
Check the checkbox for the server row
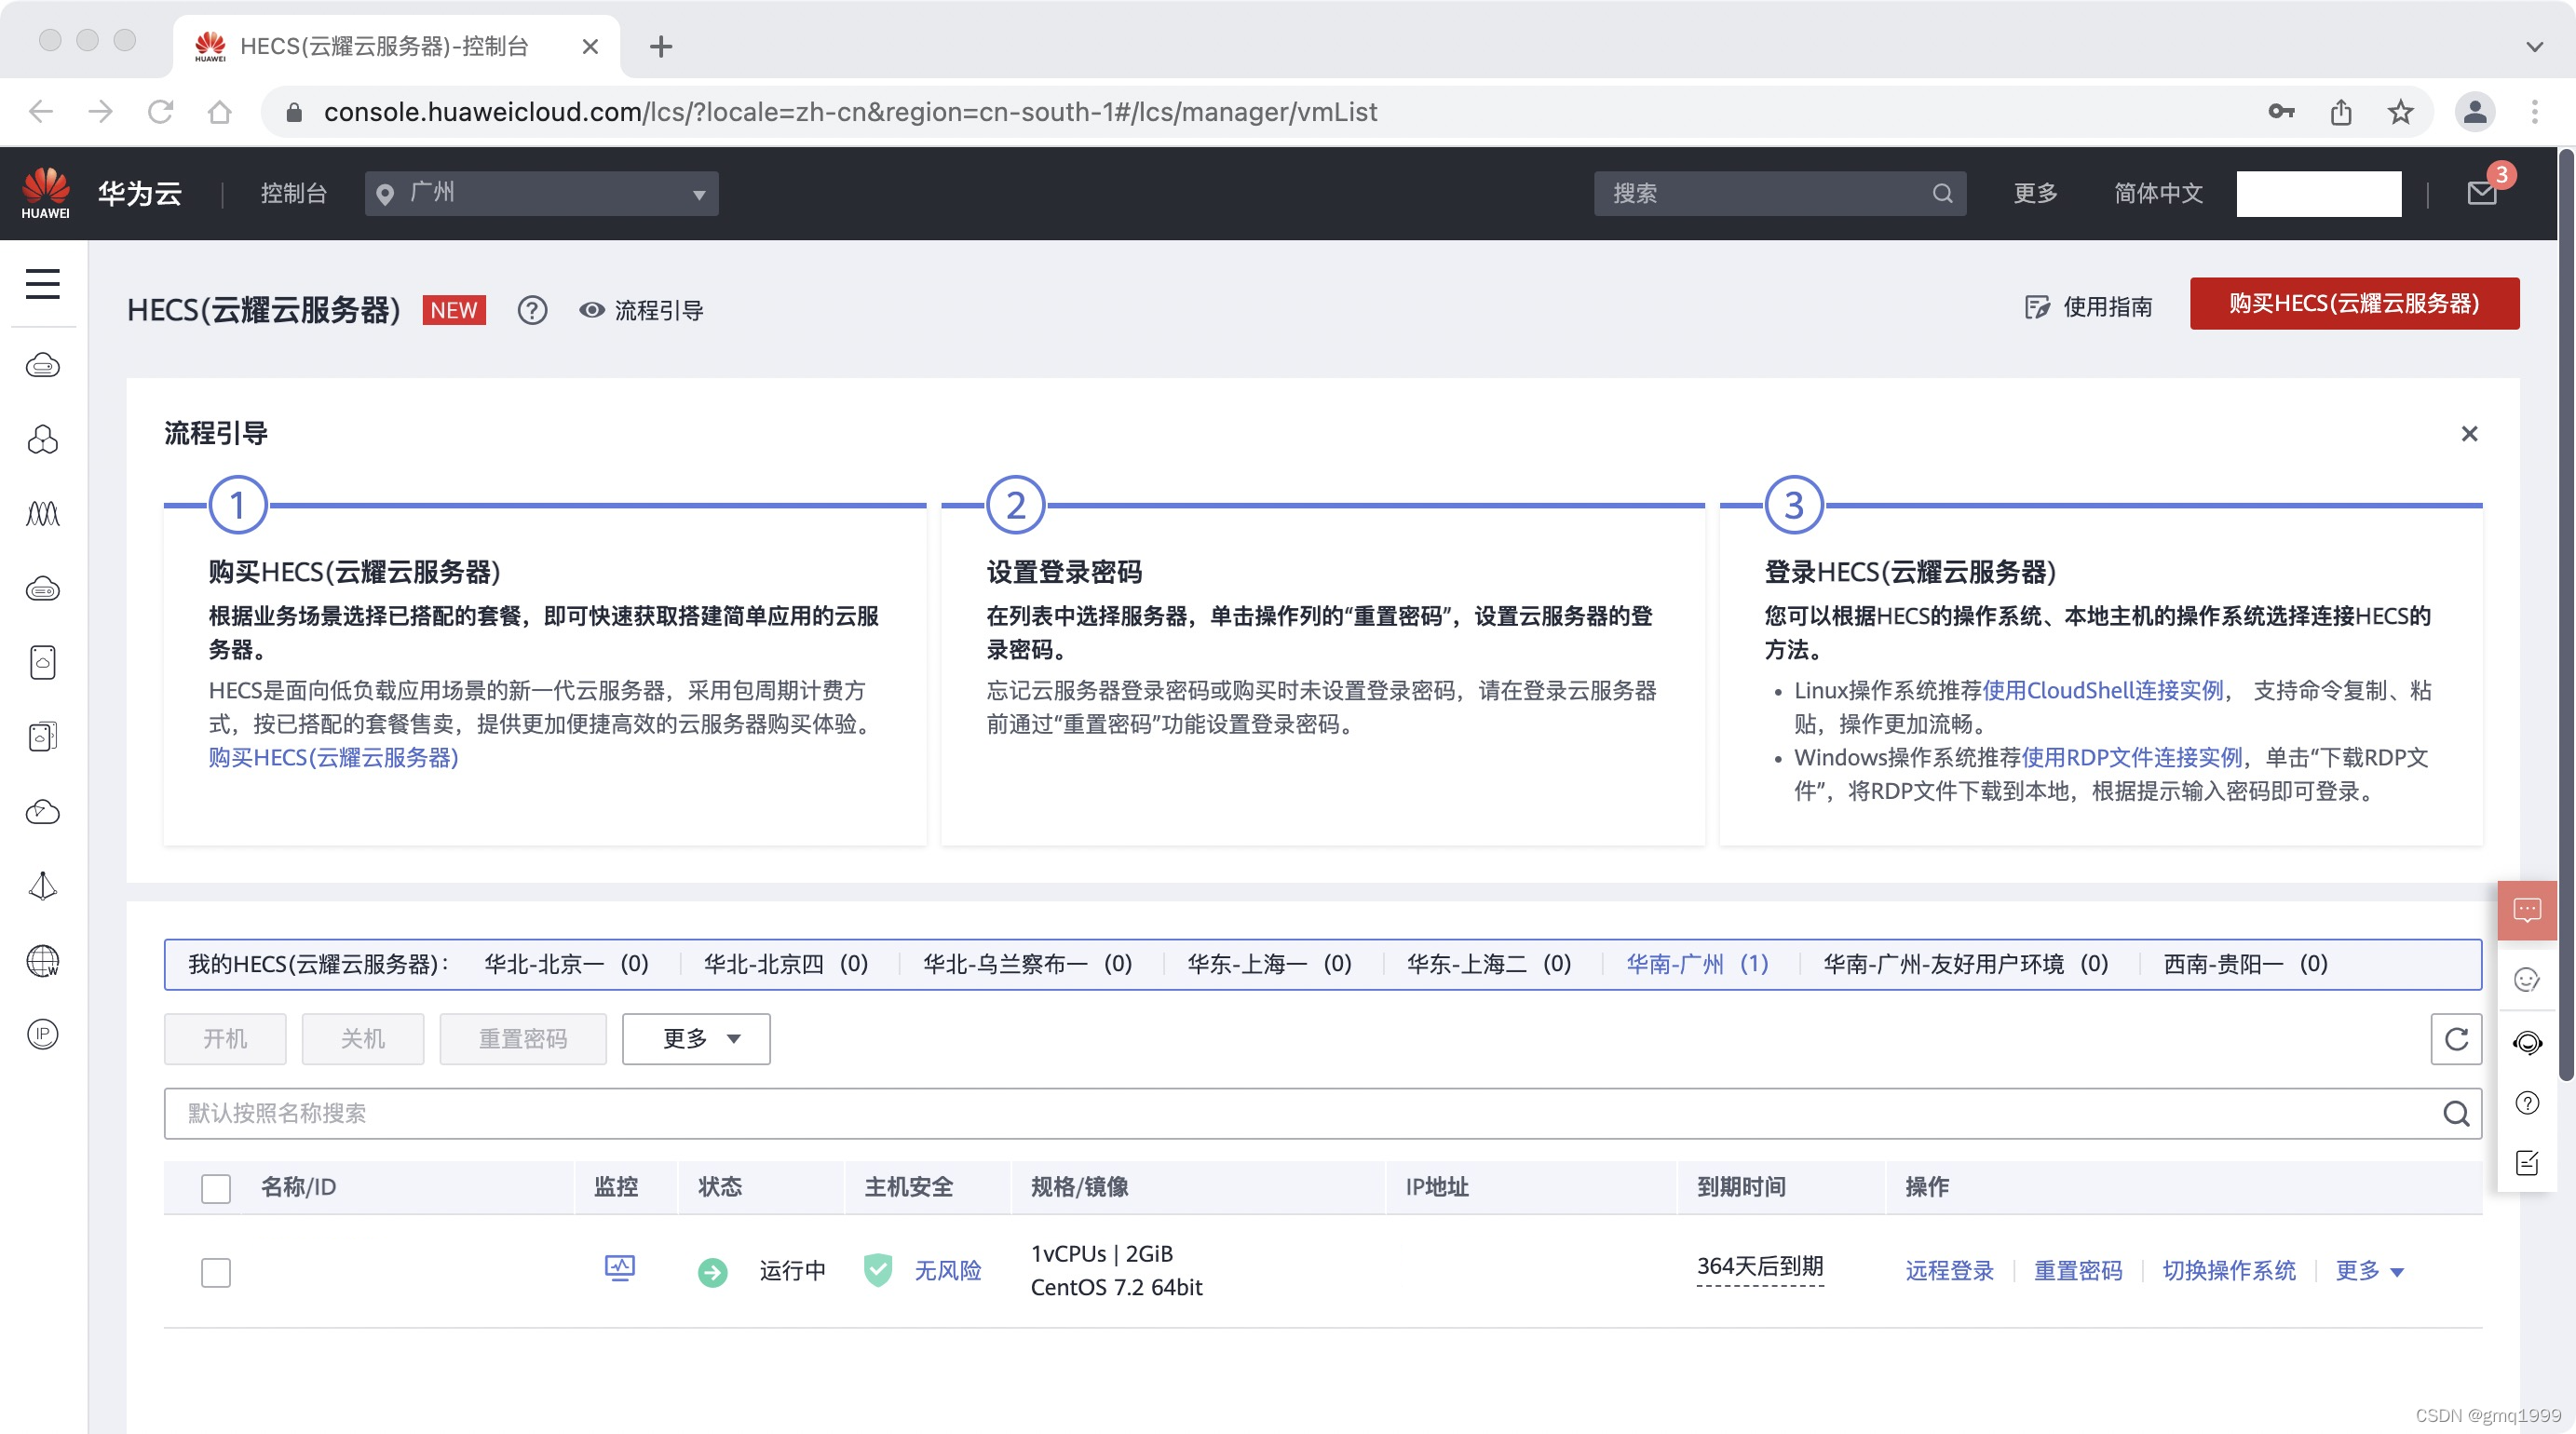(215, 1272)
